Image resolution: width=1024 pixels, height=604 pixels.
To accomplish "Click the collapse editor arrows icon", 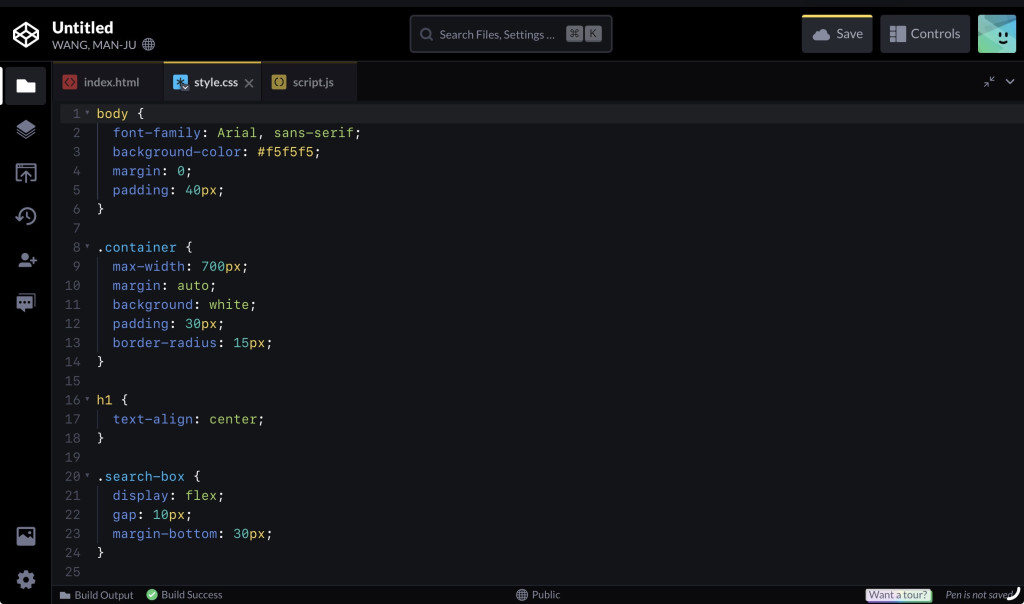I will click(989, 82).
